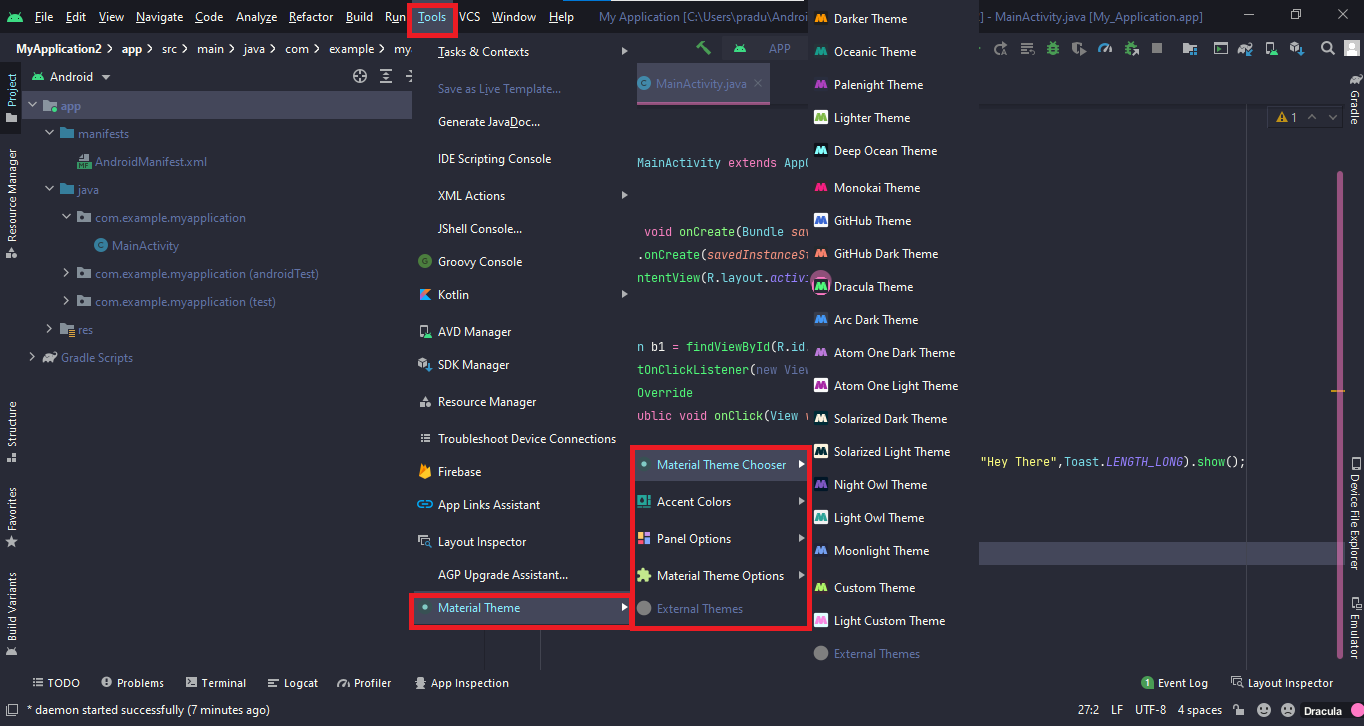Click the Stop square toolbar icon
This screenshot has width=1364, height=726.
click(x=1157, y=48)
